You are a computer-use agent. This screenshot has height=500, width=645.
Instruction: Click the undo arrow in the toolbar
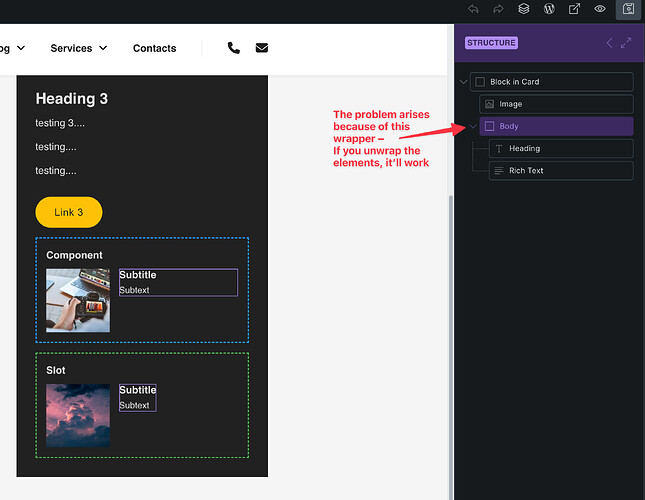[473, 9]
